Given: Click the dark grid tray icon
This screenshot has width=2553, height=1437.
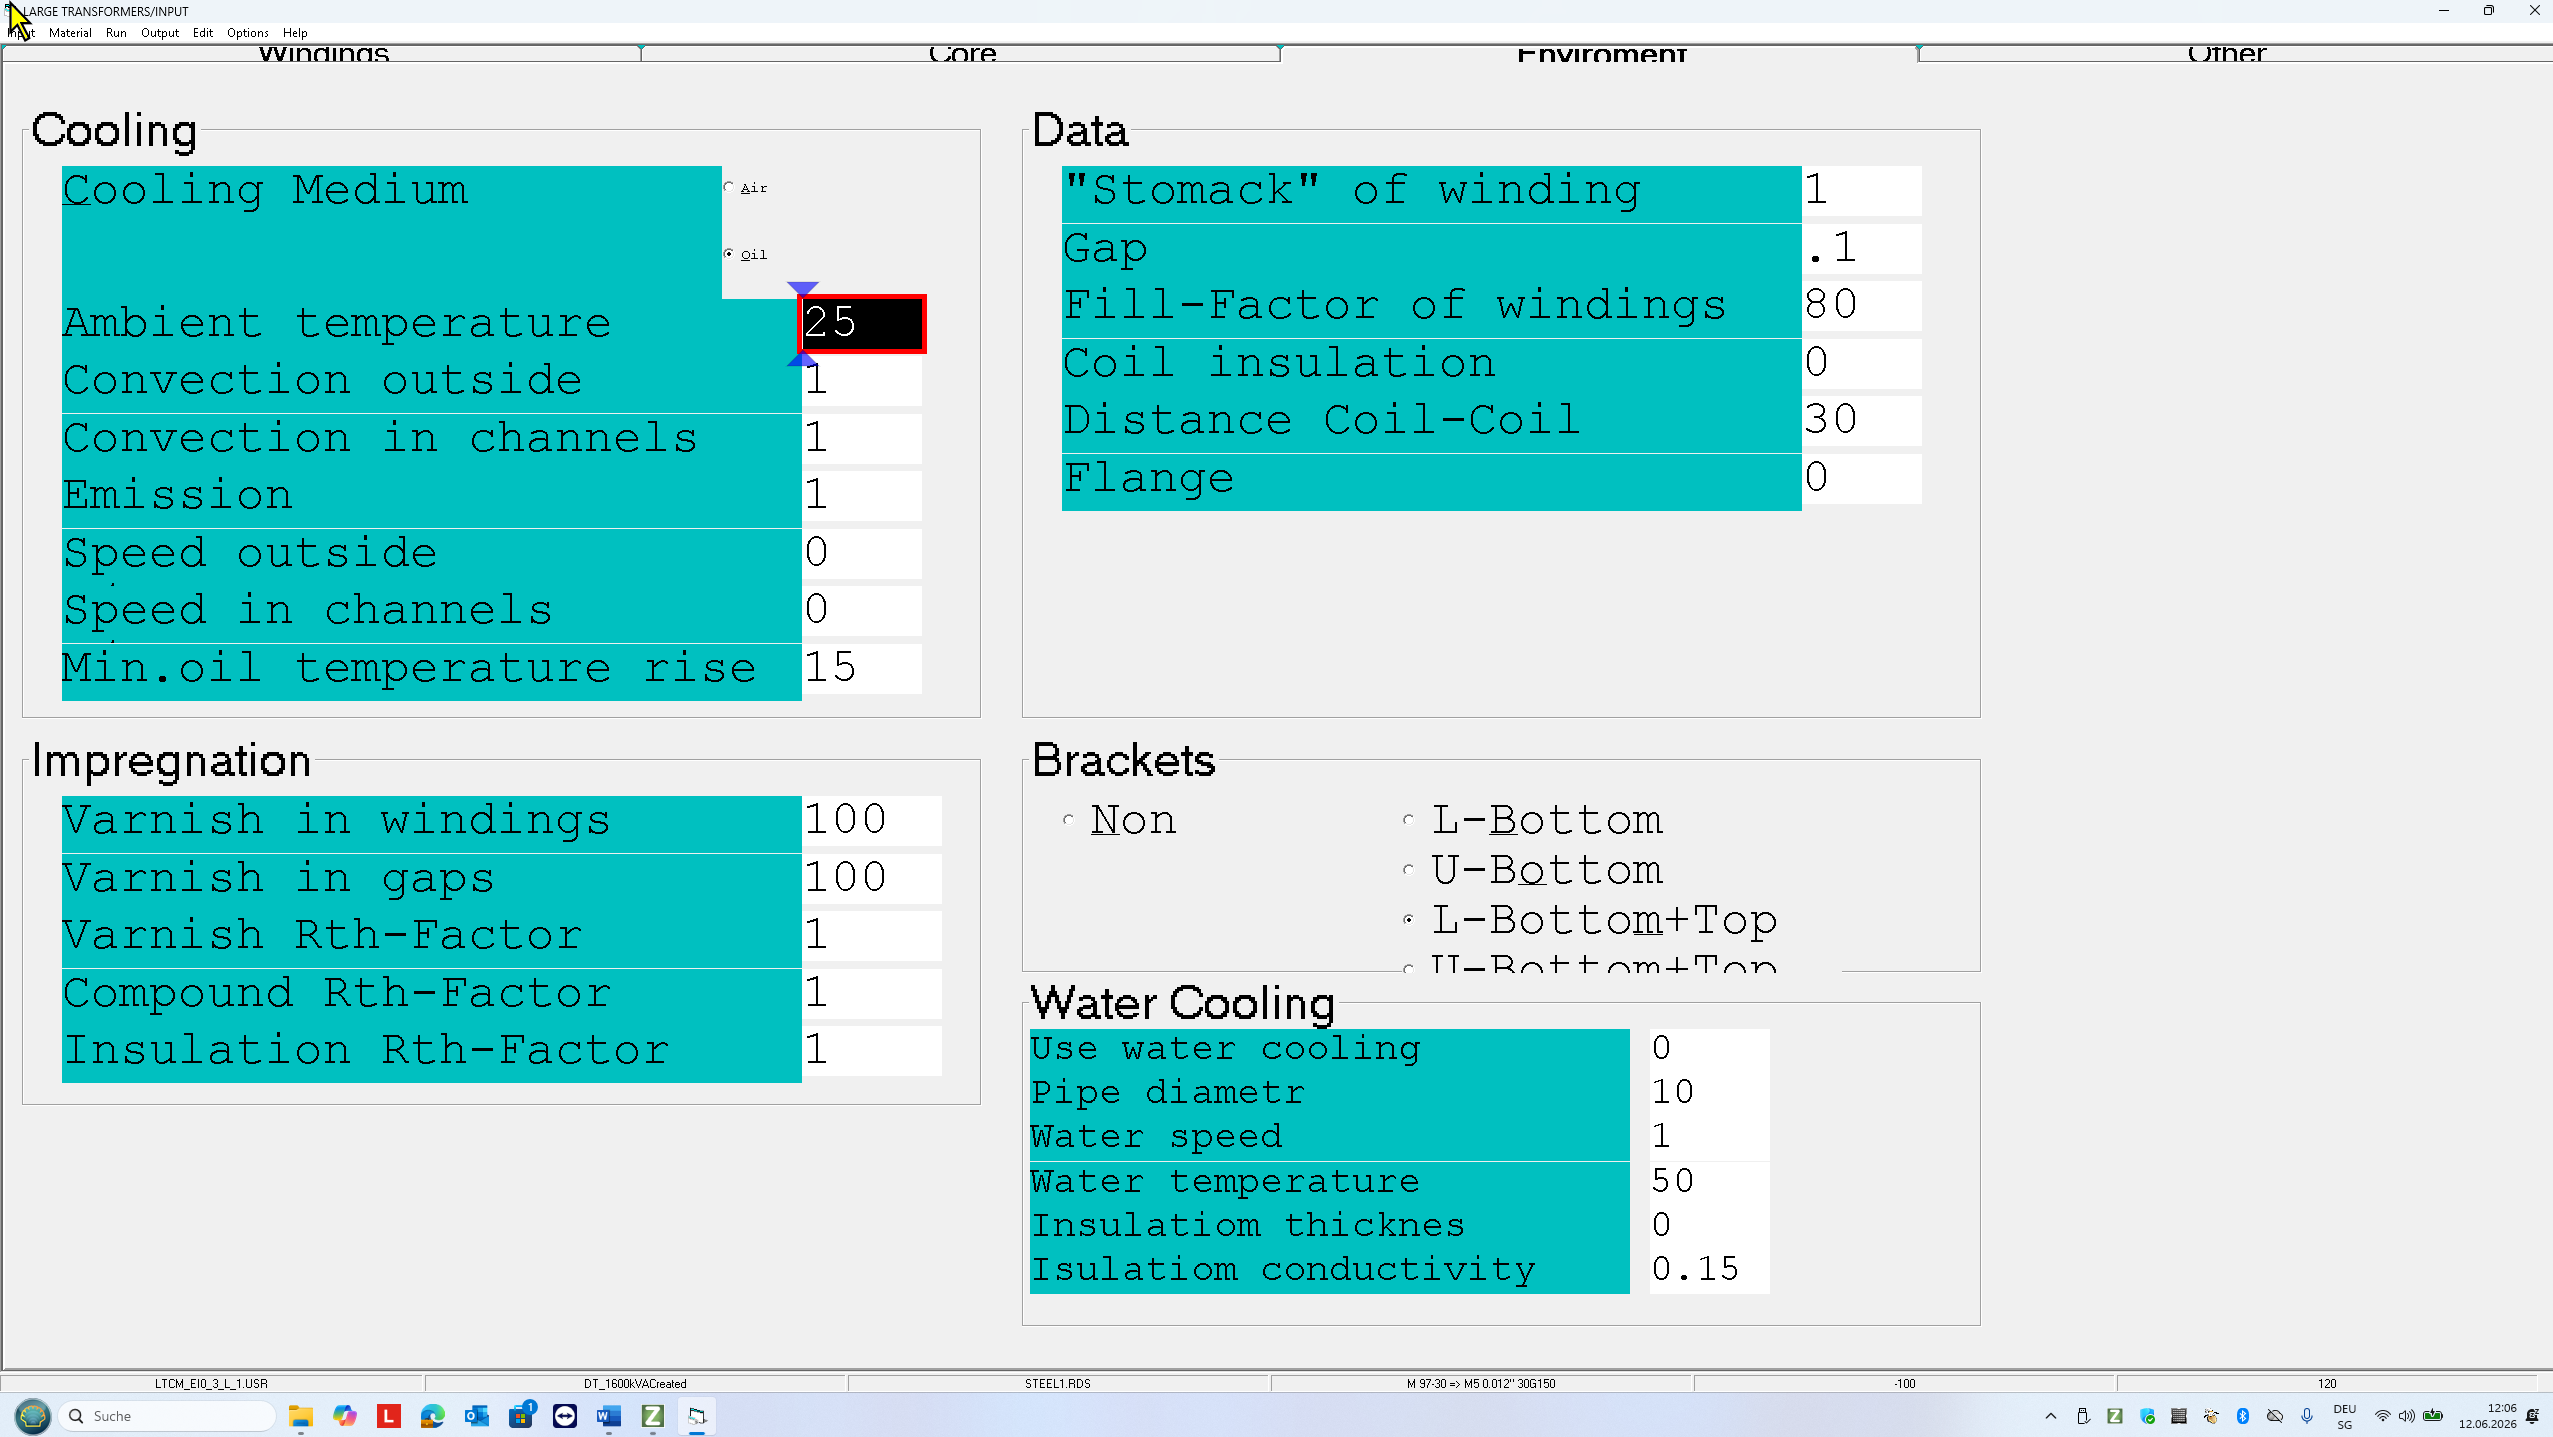Looking at the screenshot, I should (x=2179, y=1416).
